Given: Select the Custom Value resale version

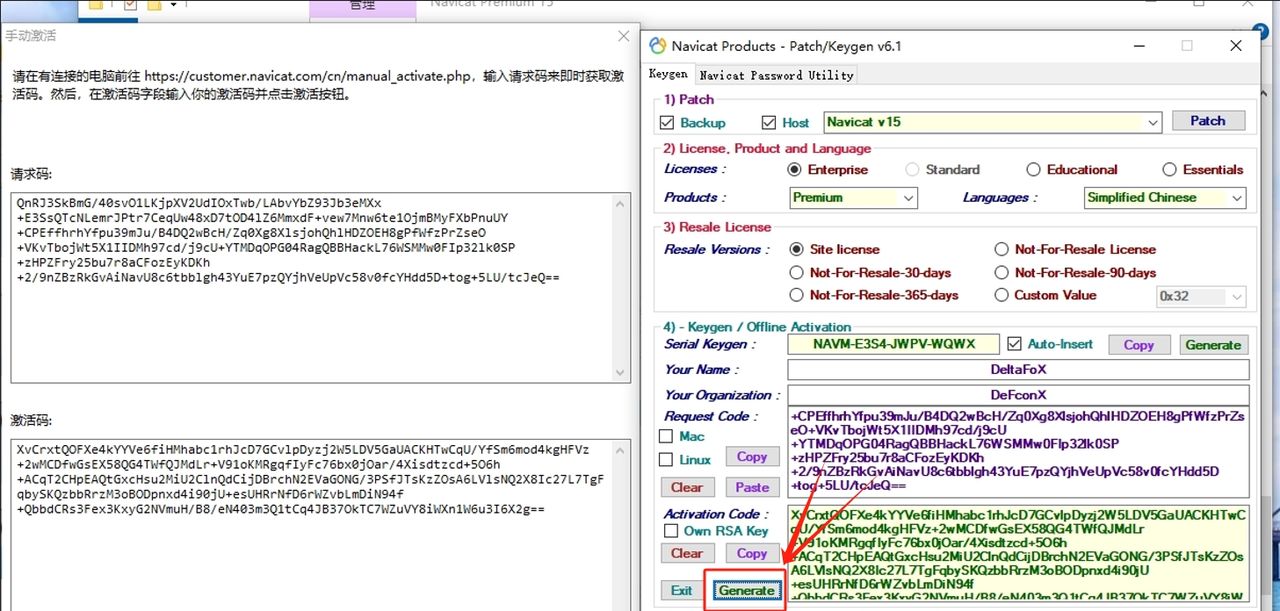Looking at the screenshot, I should click(1002, 295).
